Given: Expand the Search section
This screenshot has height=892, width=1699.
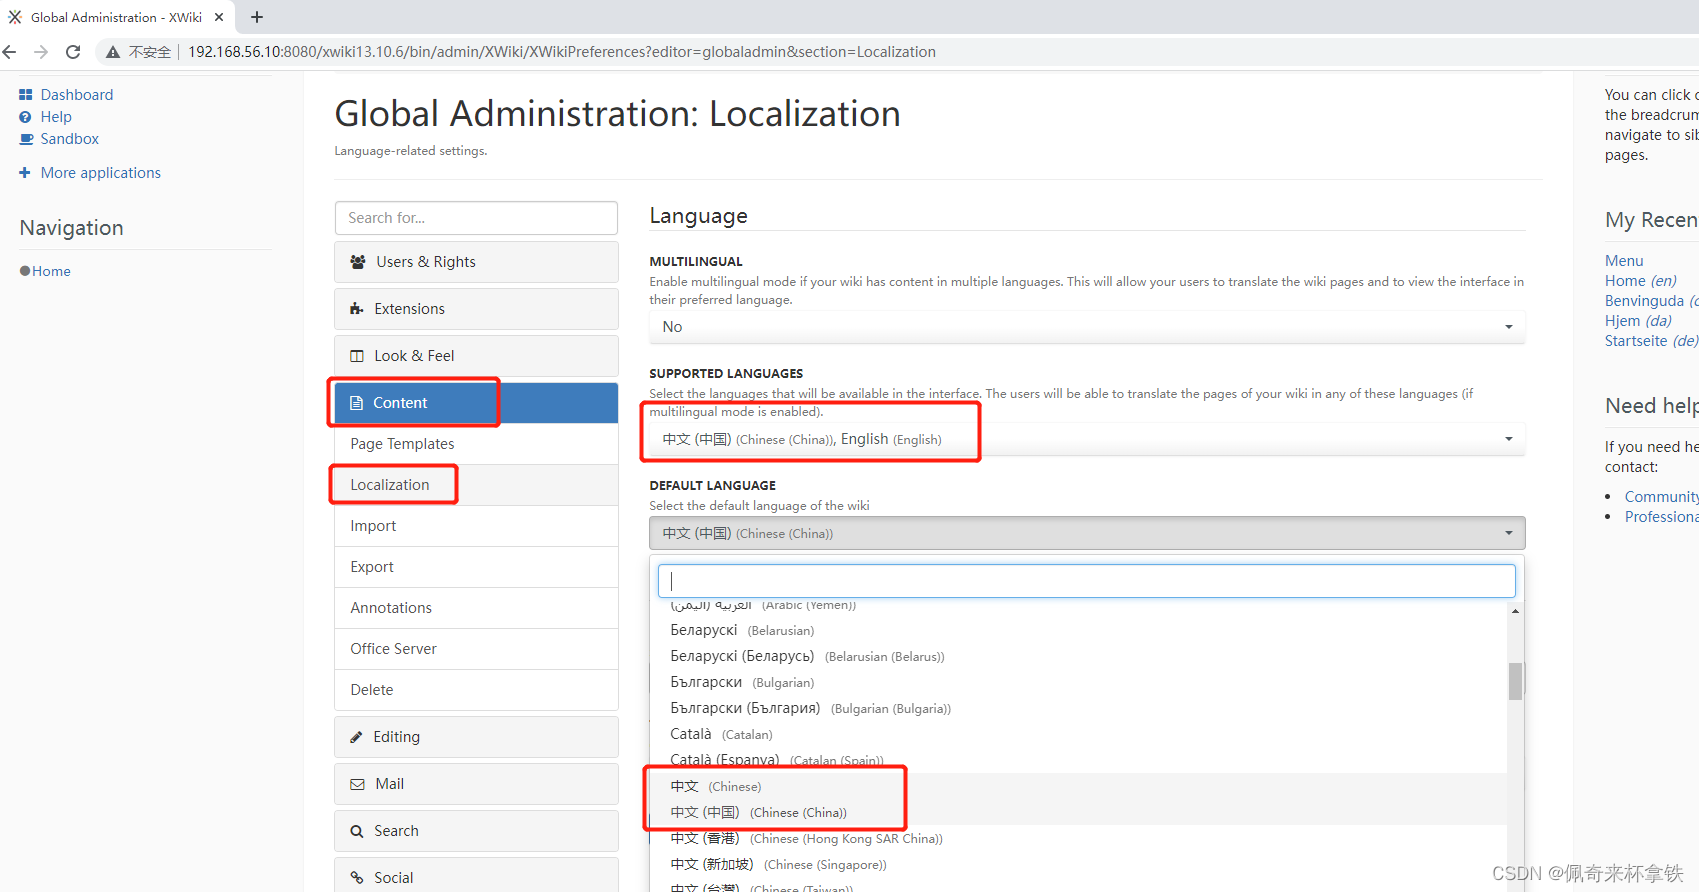Looking at the screenshot, I should (x=476, y=831).
